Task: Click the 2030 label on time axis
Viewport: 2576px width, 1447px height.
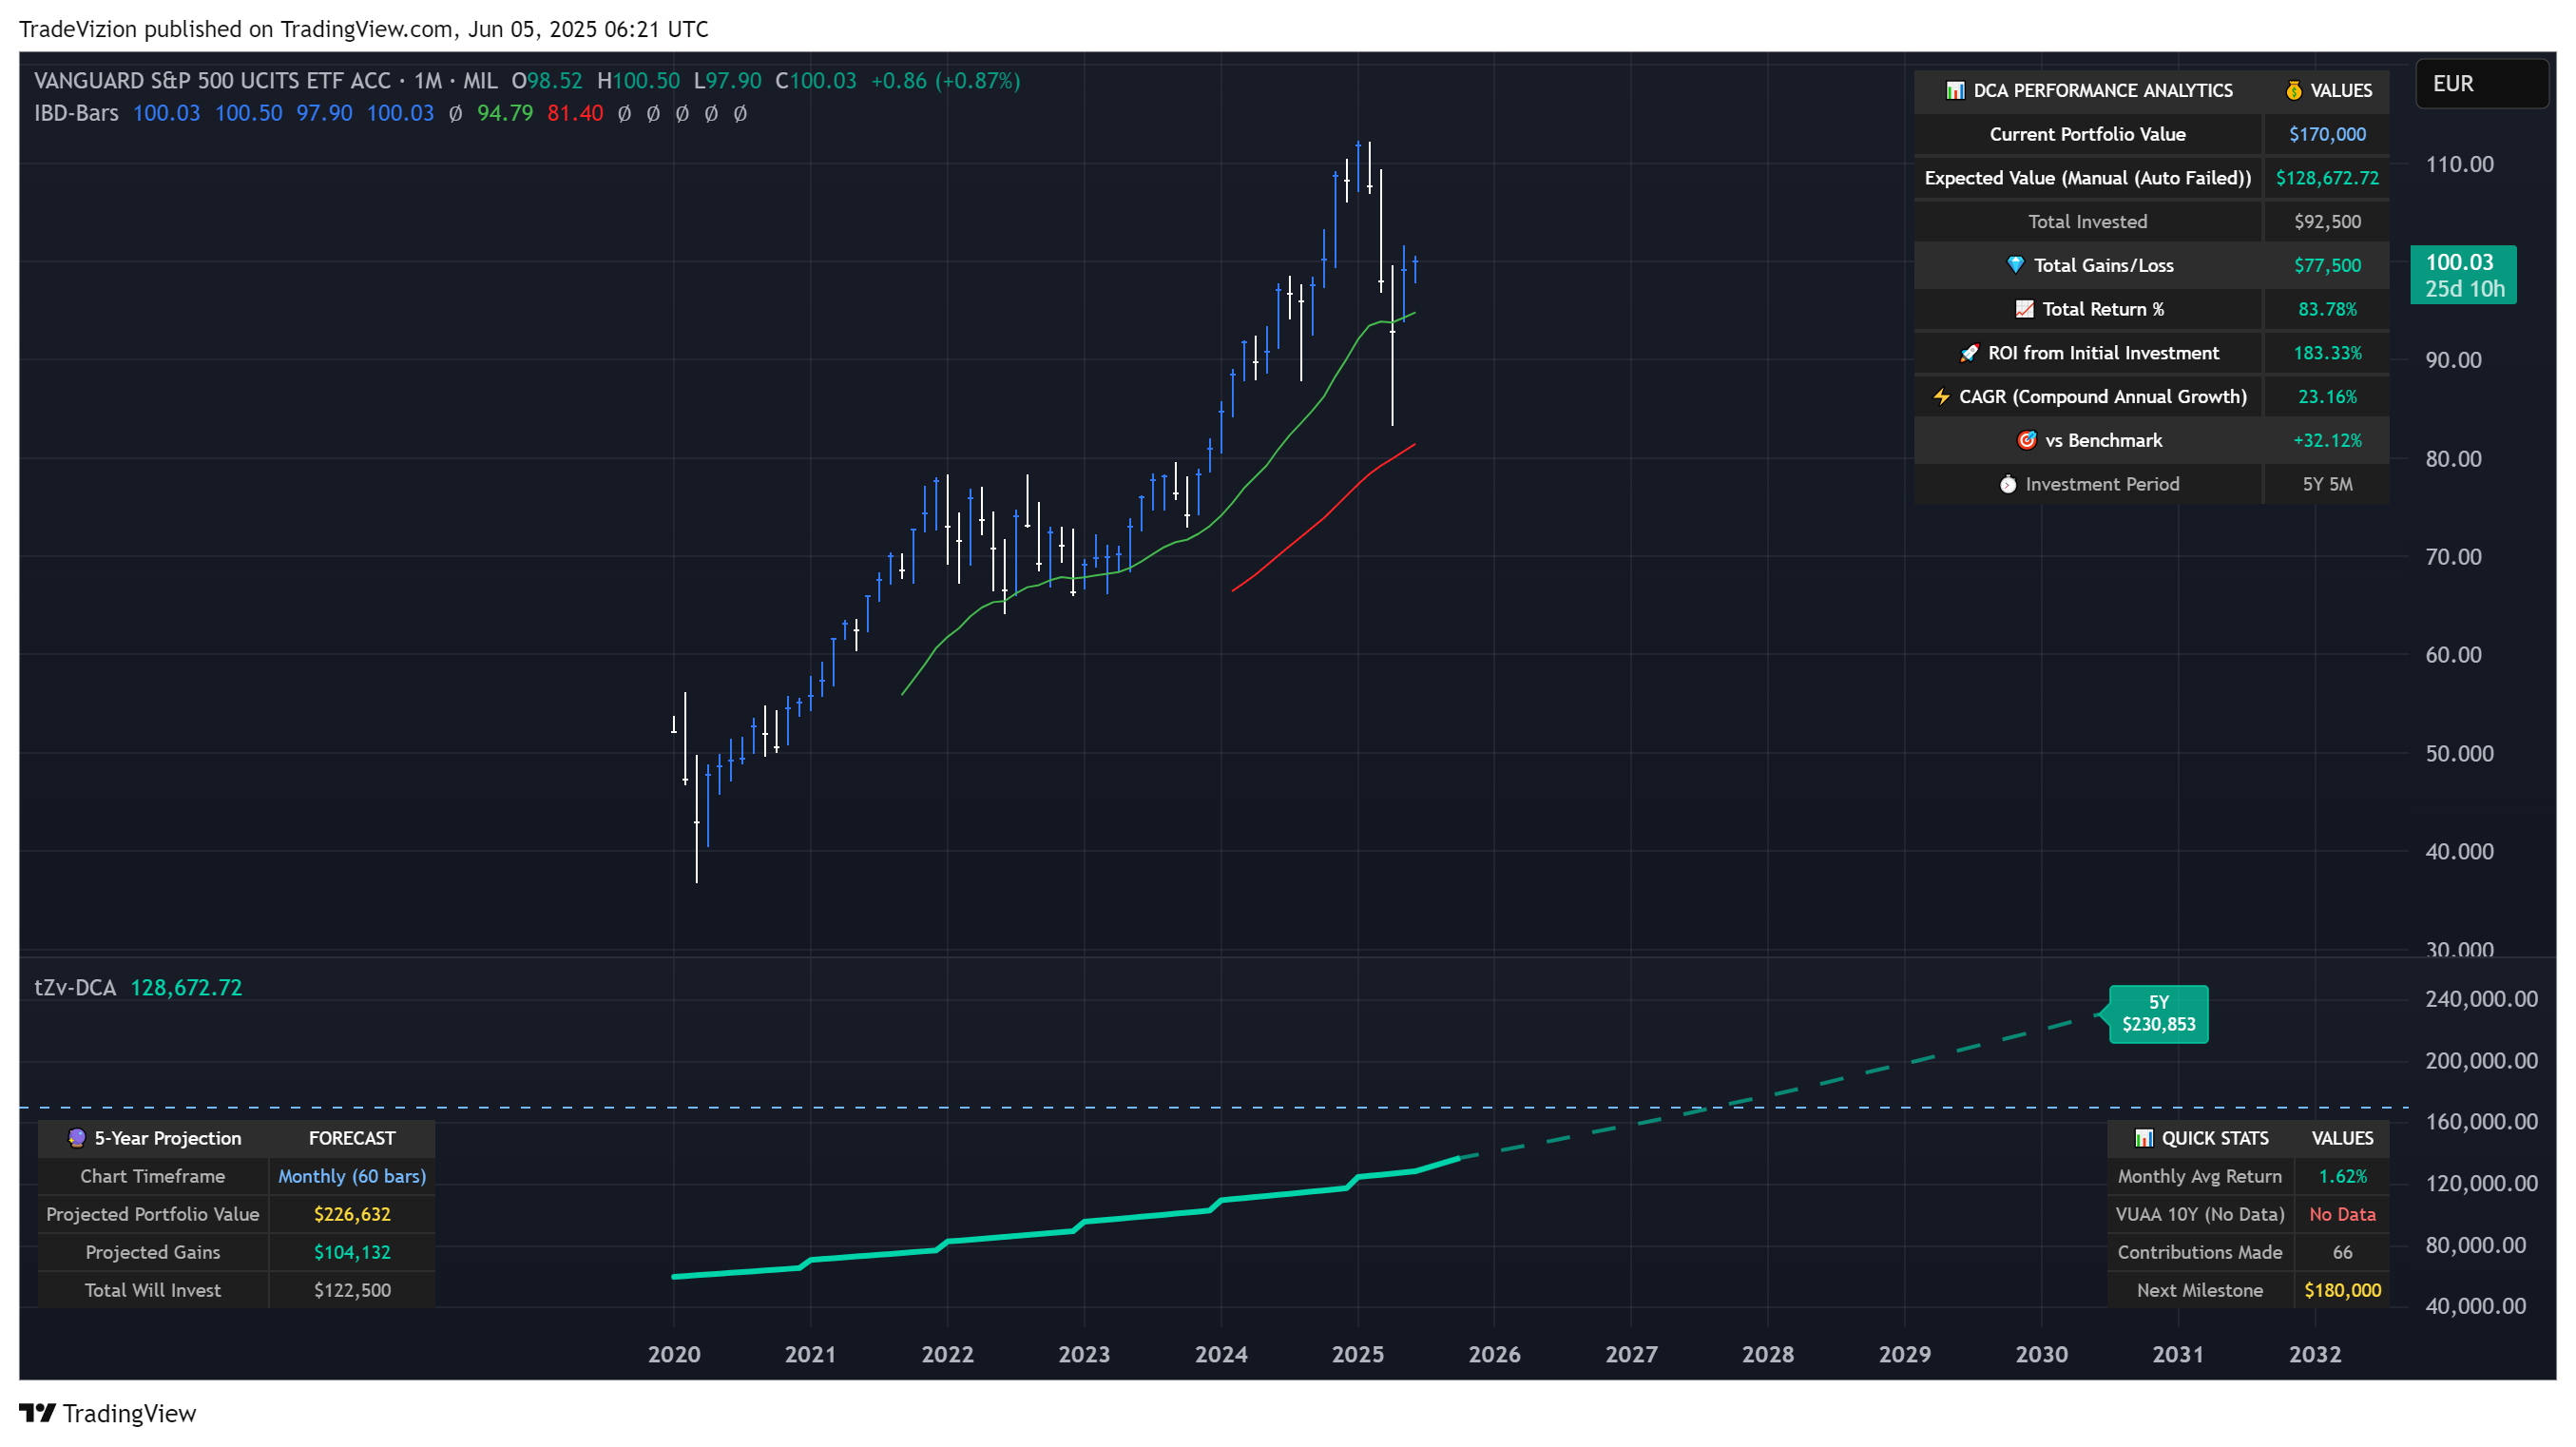Action: click(x=2041, y=1354)
